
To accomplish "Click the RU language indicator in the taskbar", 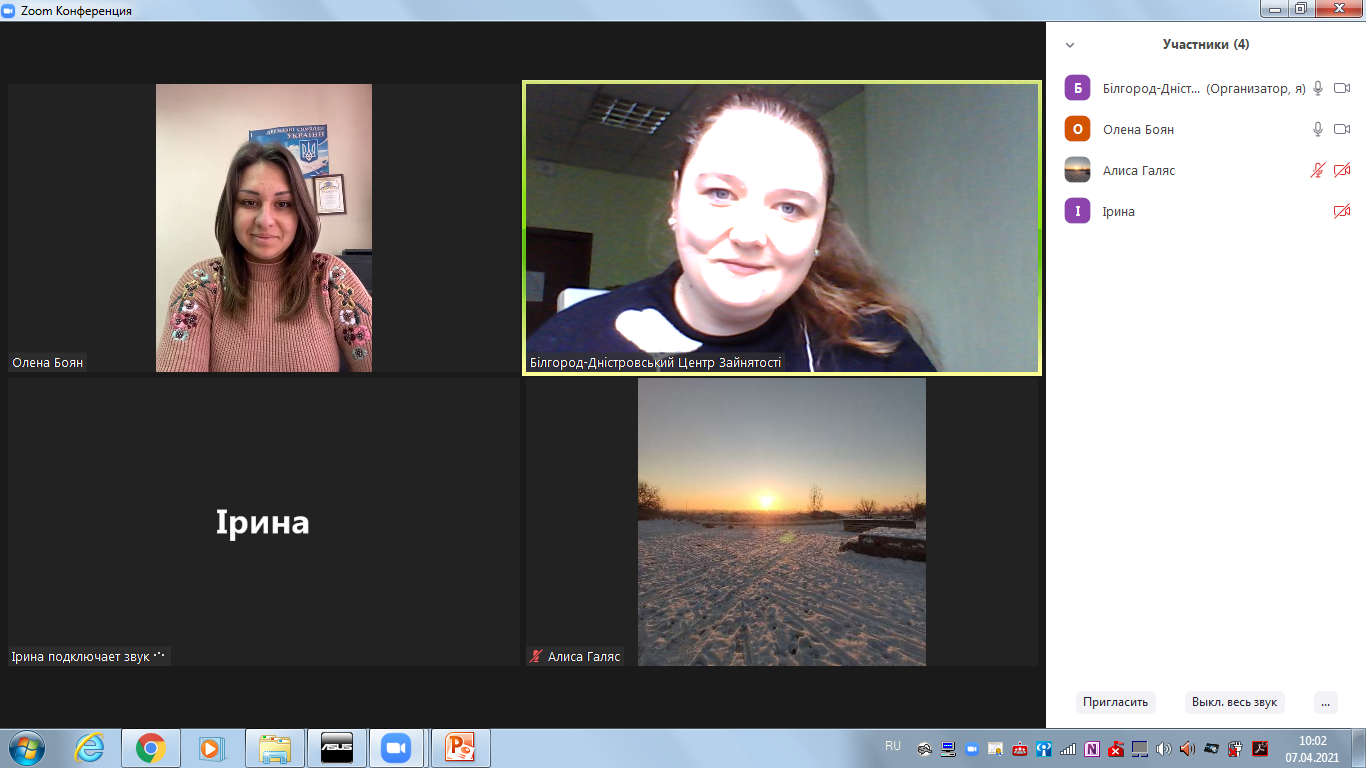I will click(x=893, y=746).
